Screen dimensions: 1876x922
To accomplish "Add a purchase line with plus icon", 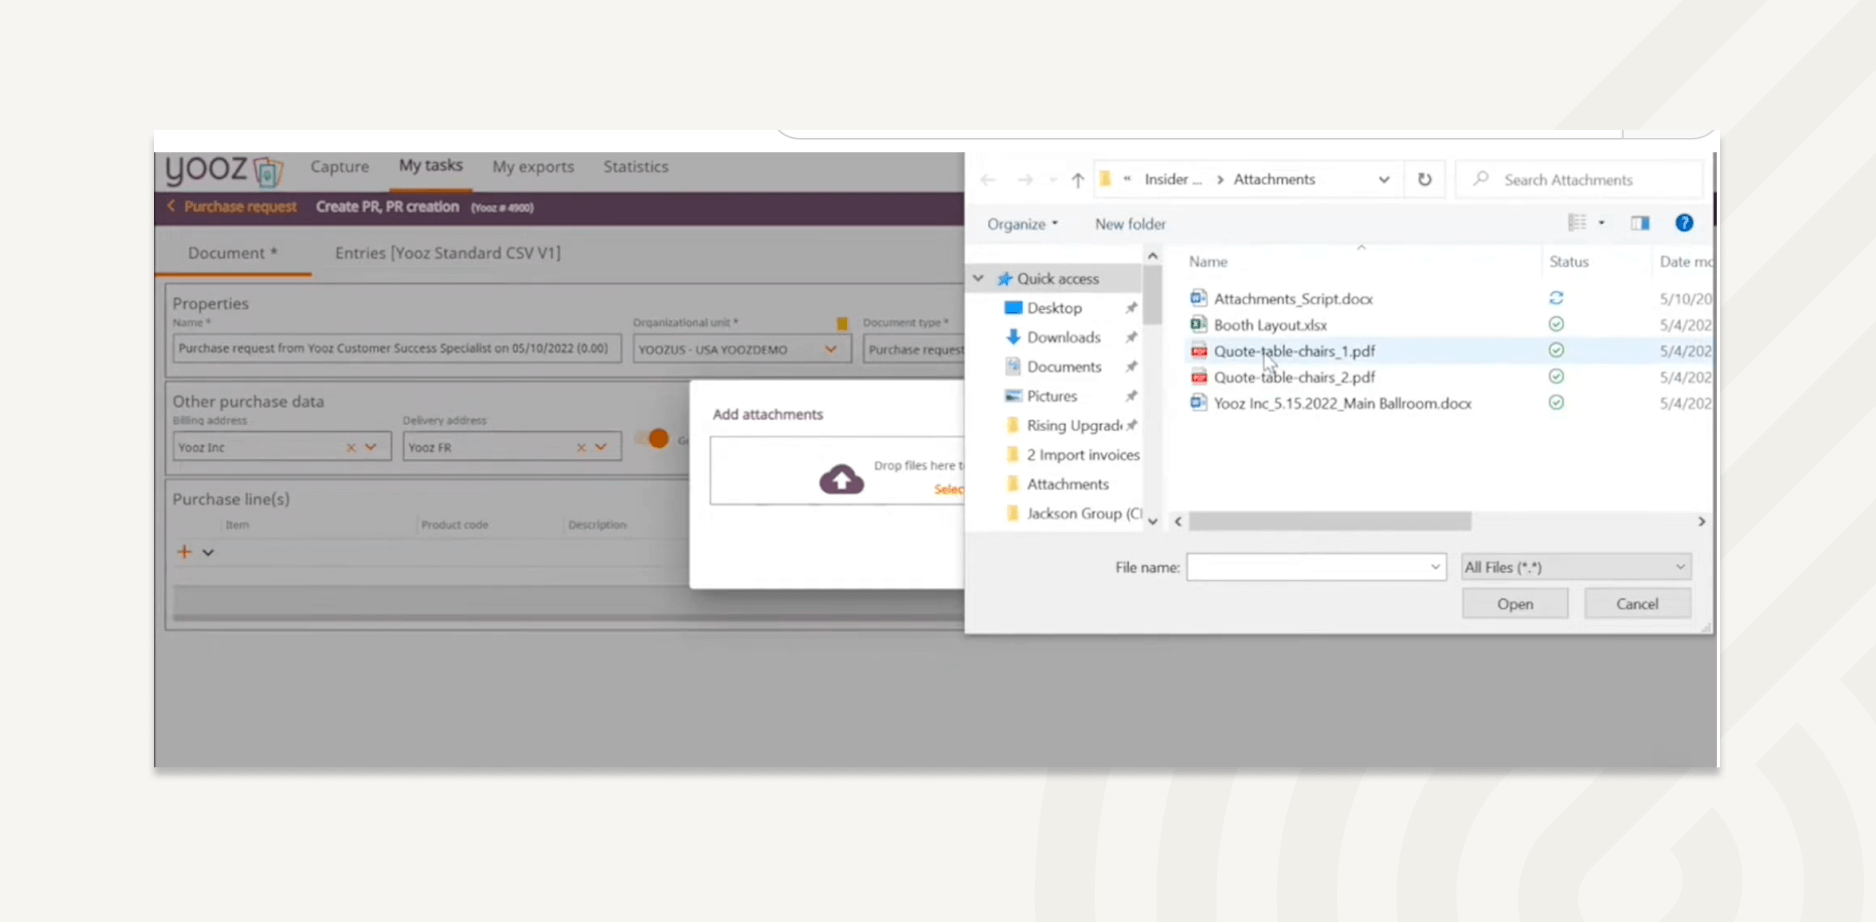I will tap(184, 552).
